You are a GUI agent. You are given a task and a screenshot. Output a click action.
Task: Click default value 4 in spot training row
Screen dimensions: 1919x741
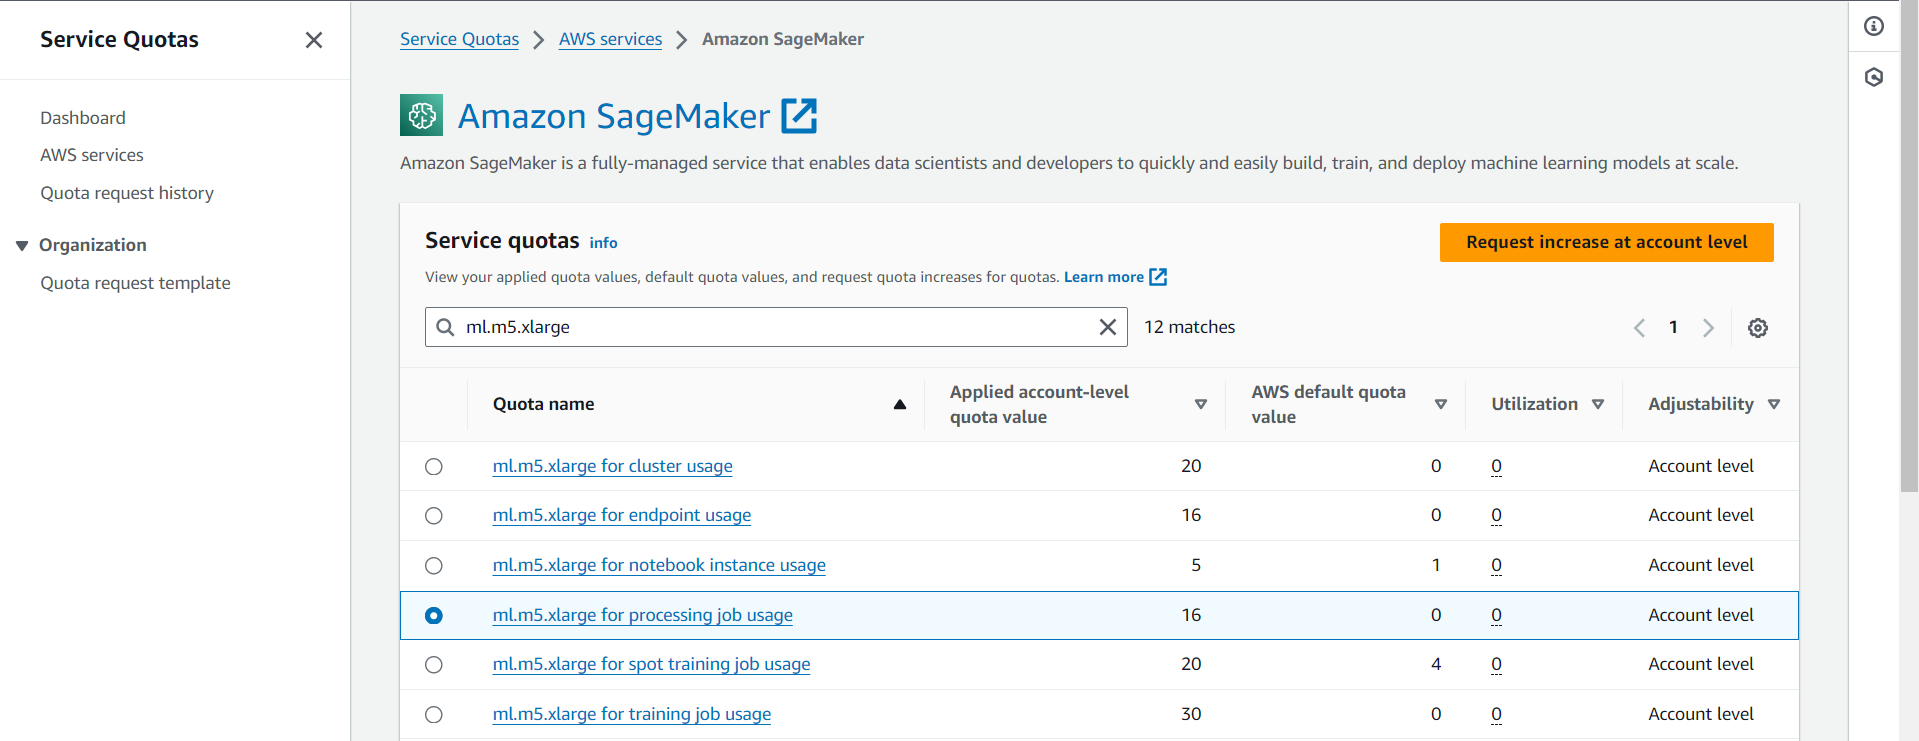point(1436,664)
